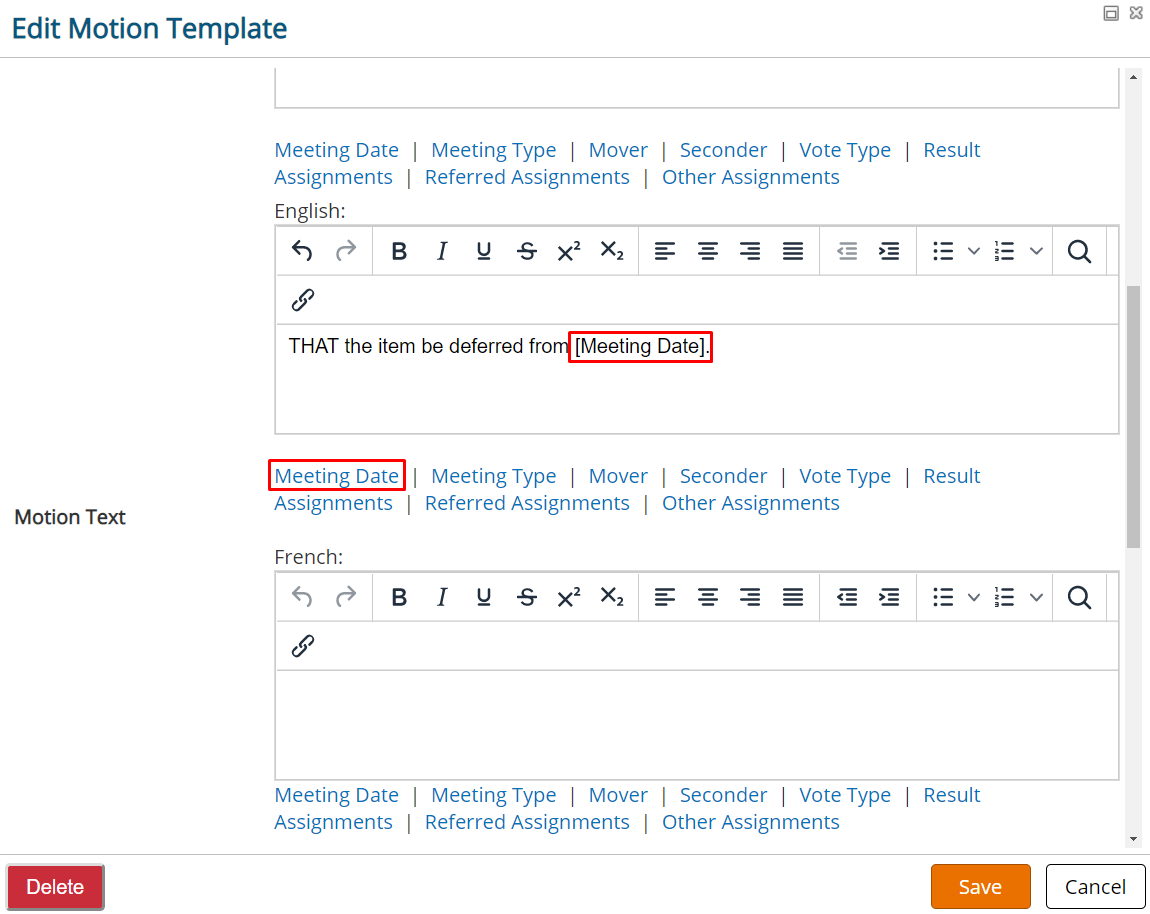This screenshot has width=1150, height=914.
Task: Apply justify alignment in the English editor
Action: tap(793, 251)
